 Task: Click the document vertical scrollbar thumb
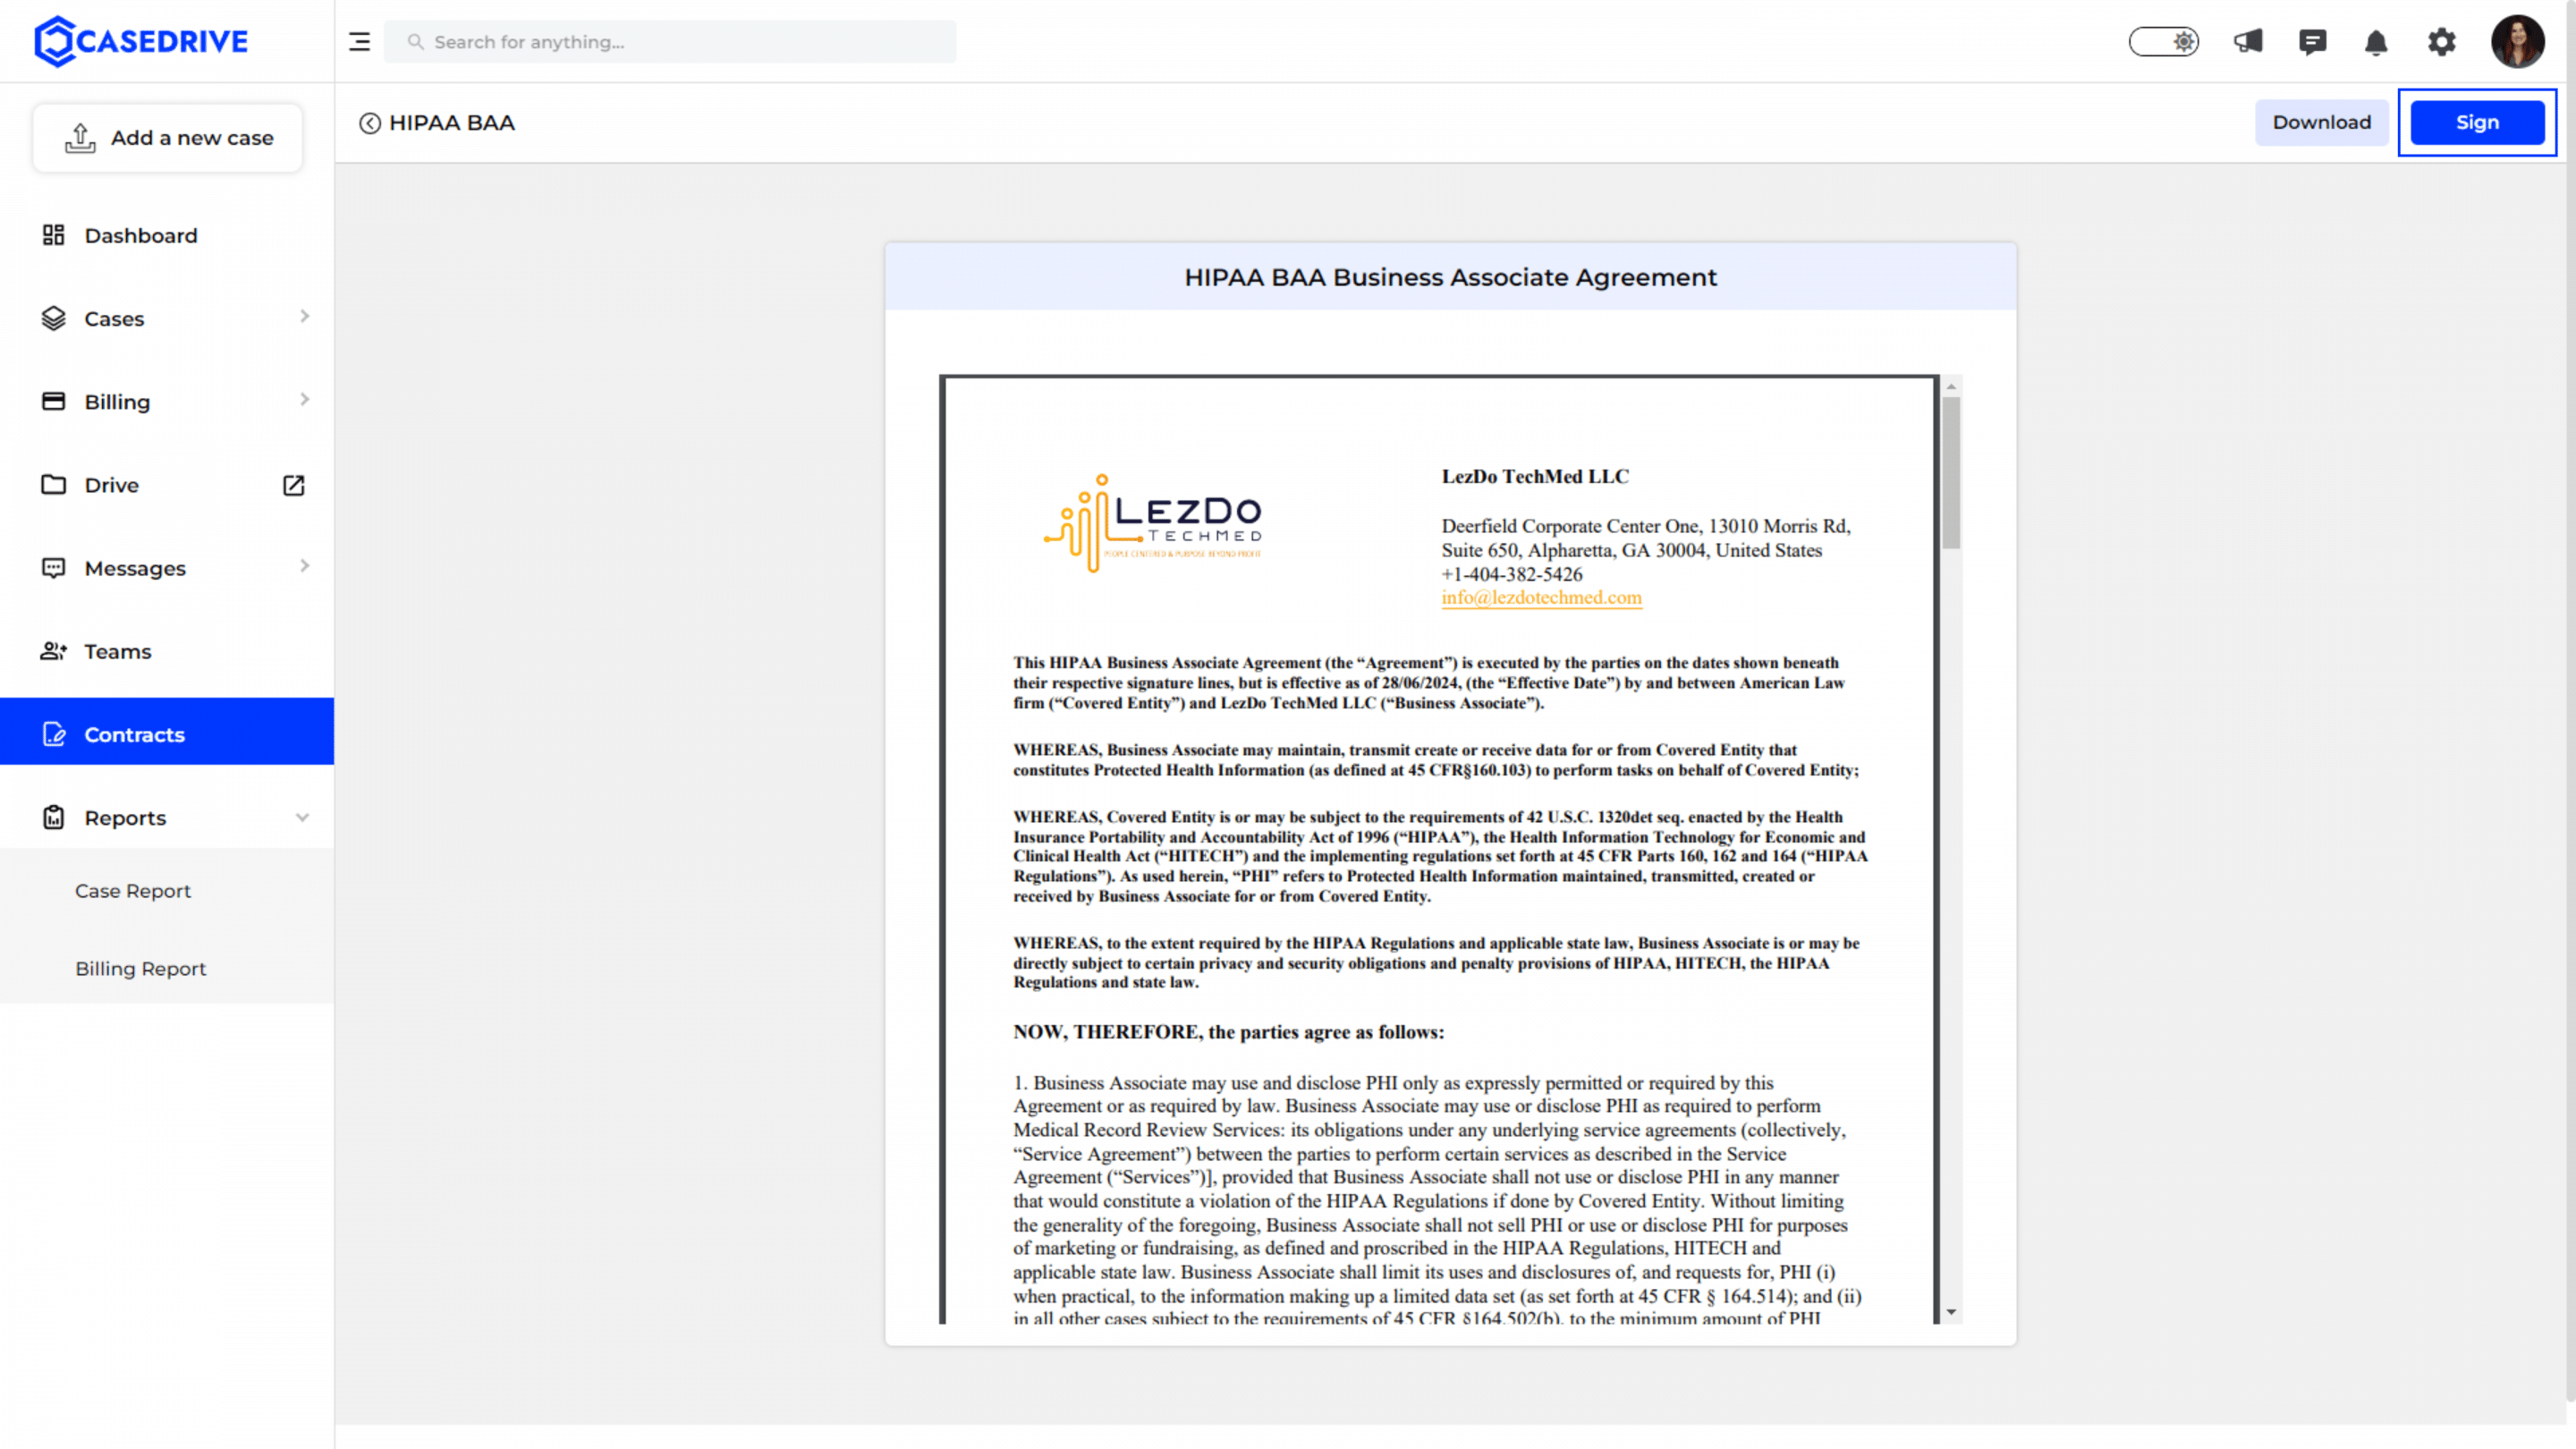[x=1950, y=473]
